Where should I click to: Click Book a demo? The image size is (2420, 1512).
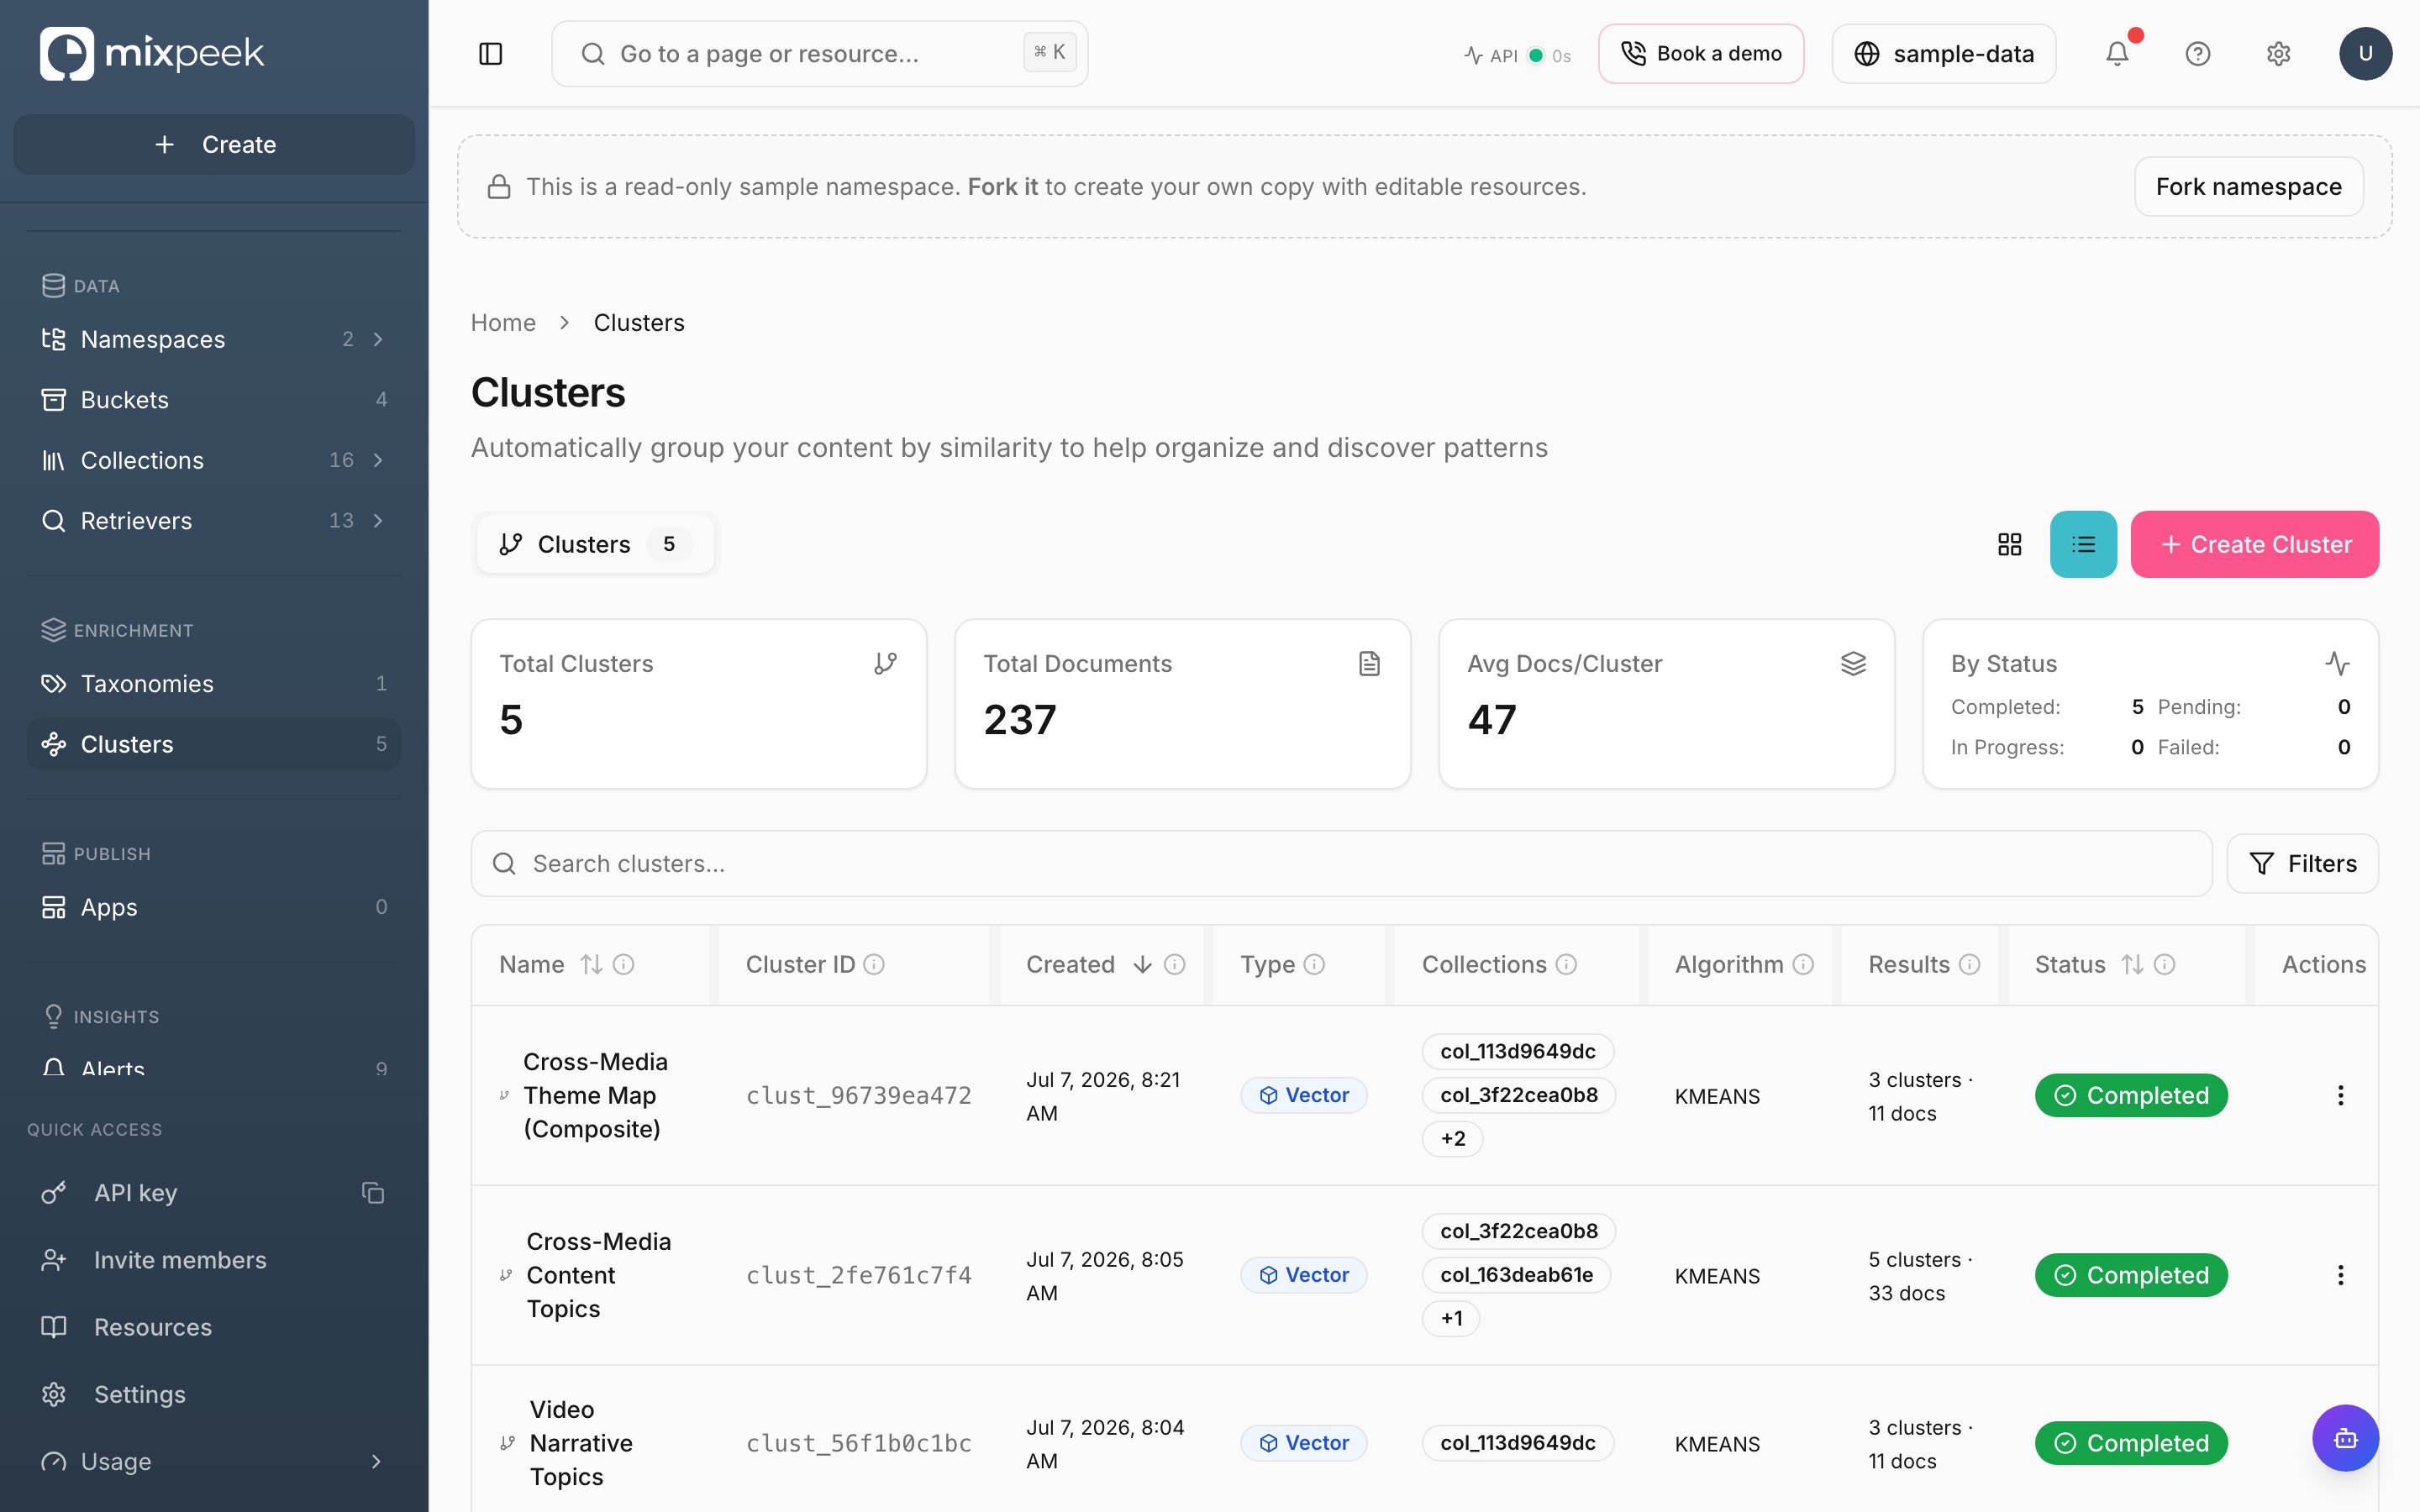point(1700,54)
